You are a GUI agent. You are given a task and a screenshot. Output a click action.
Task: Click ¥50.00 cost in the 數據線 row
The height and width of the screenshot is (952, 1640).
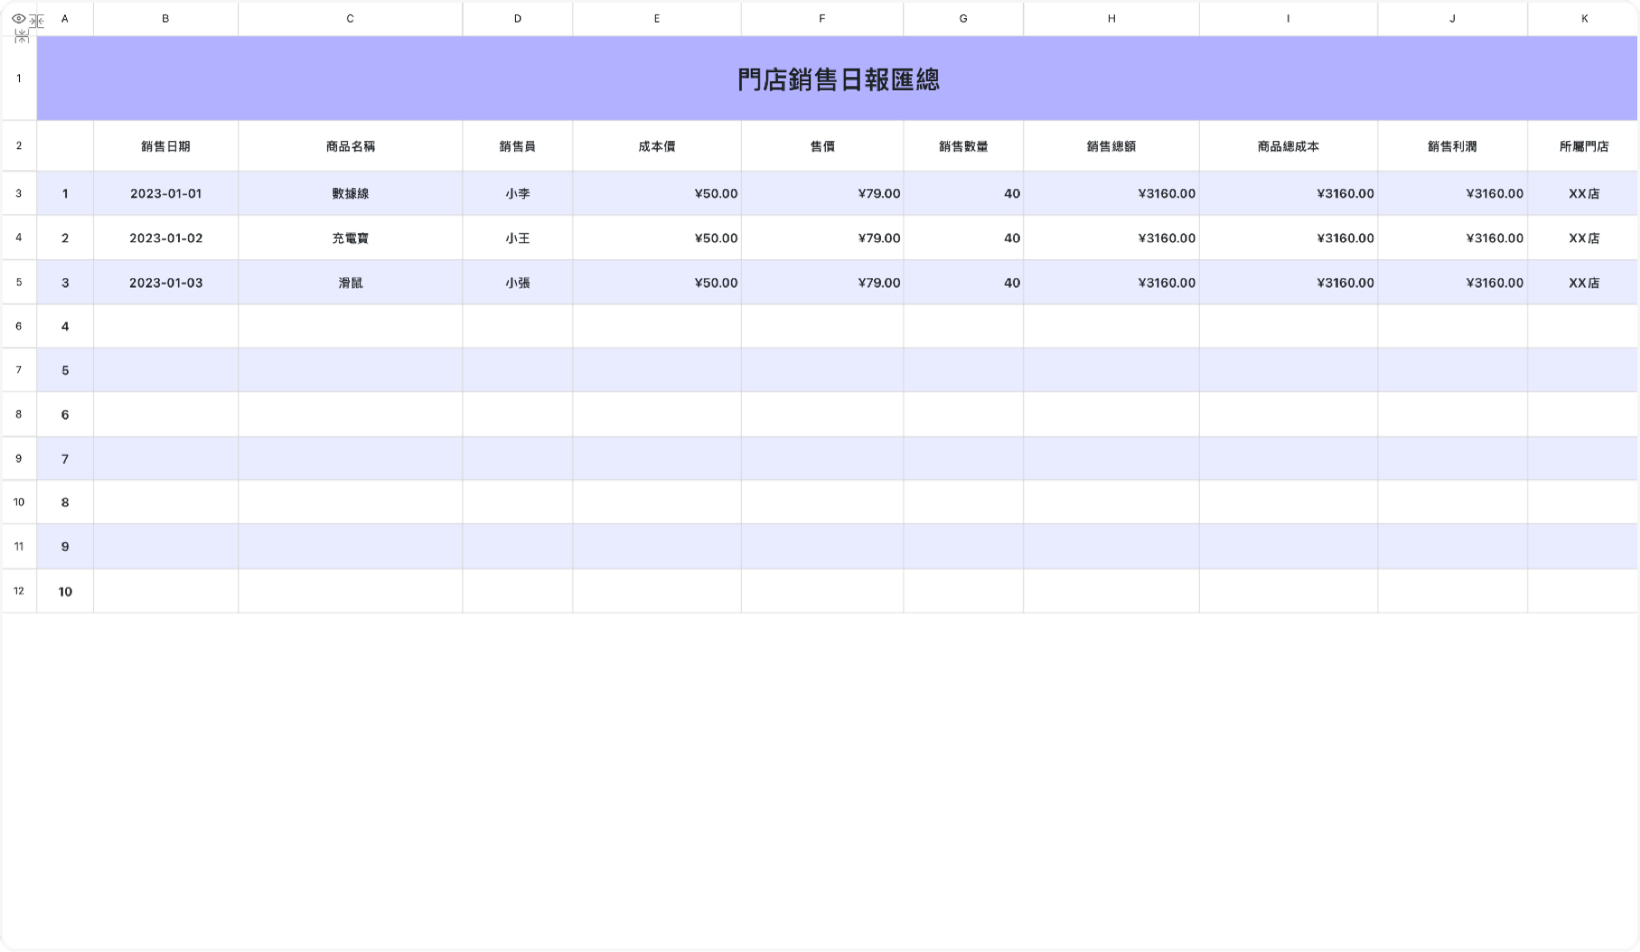click(657, 193)
